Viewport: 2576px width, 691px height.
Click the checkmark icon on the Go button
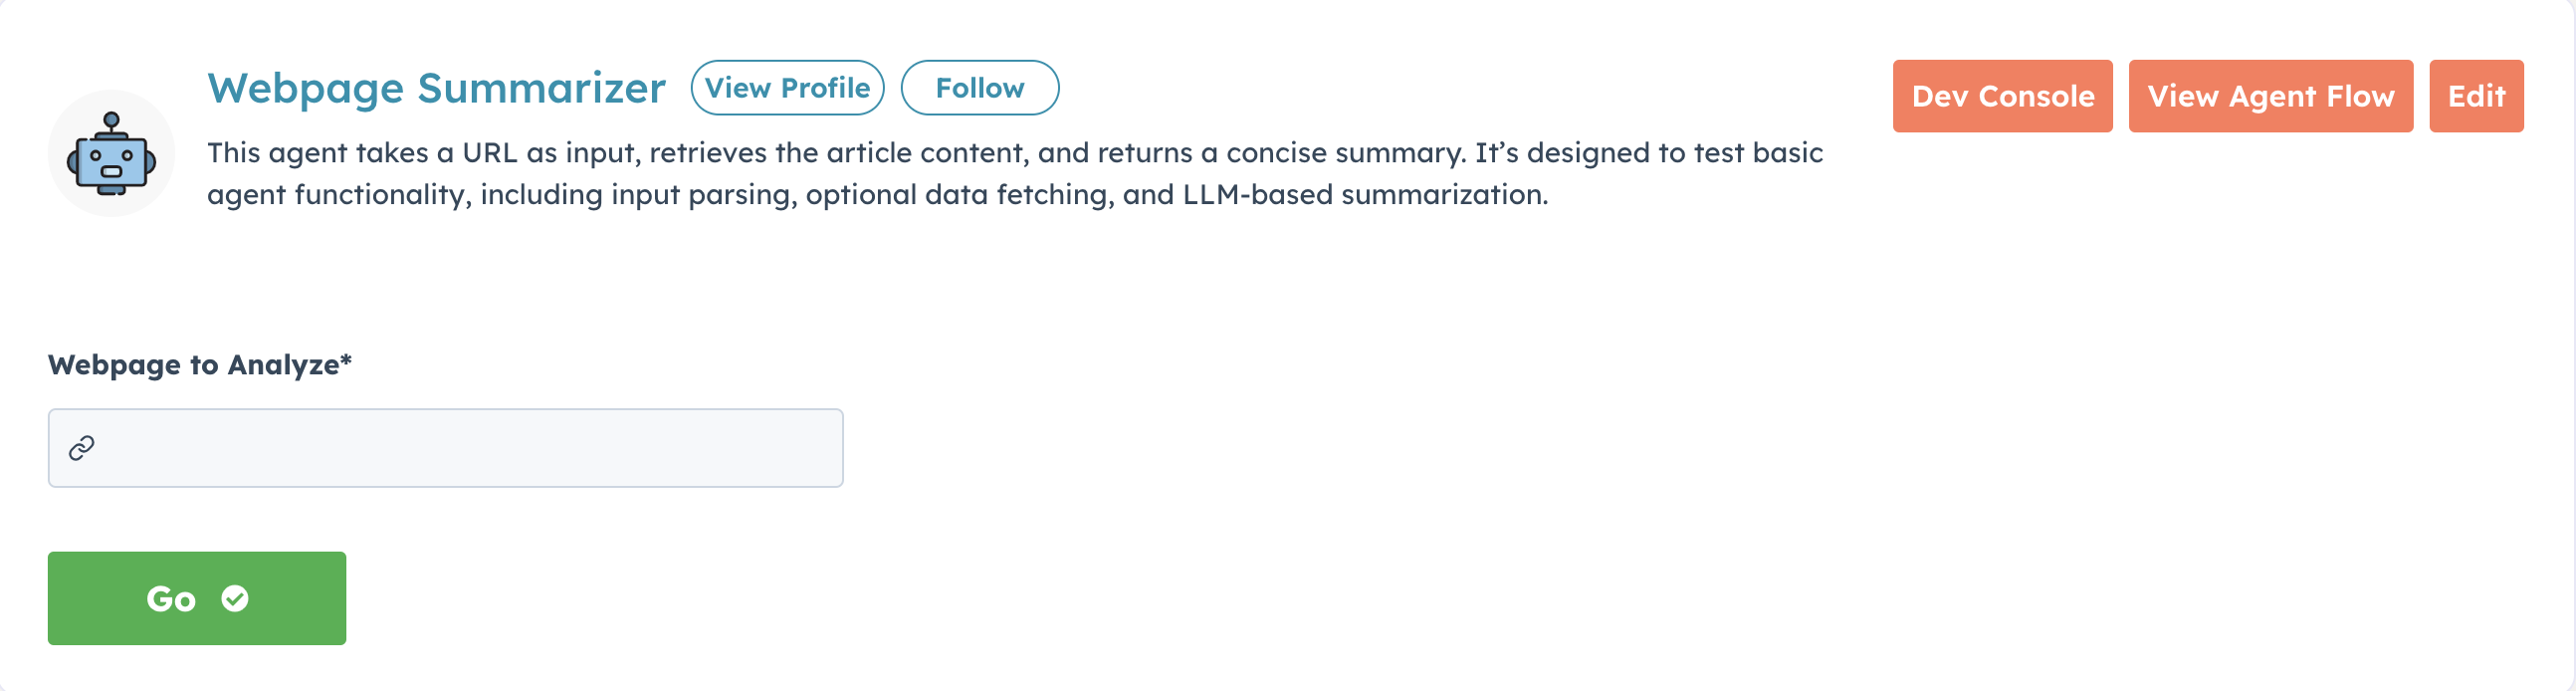tap(233, 598)
